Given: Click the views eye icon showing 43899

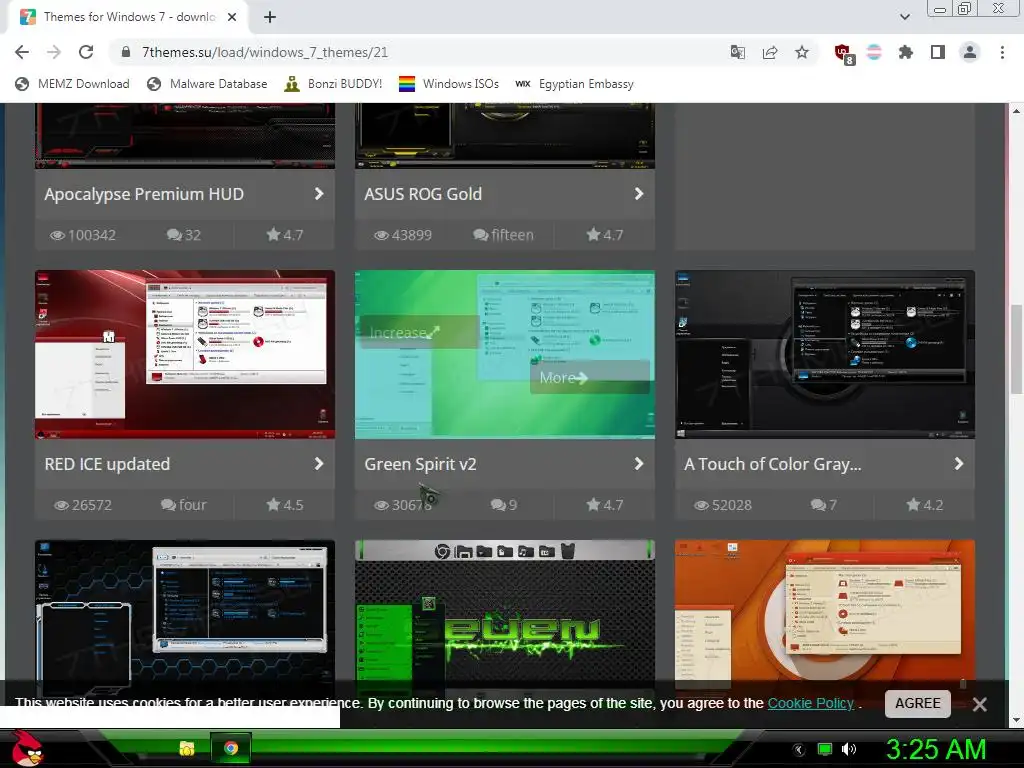Looking at the screenshot, I should [381, 236].
